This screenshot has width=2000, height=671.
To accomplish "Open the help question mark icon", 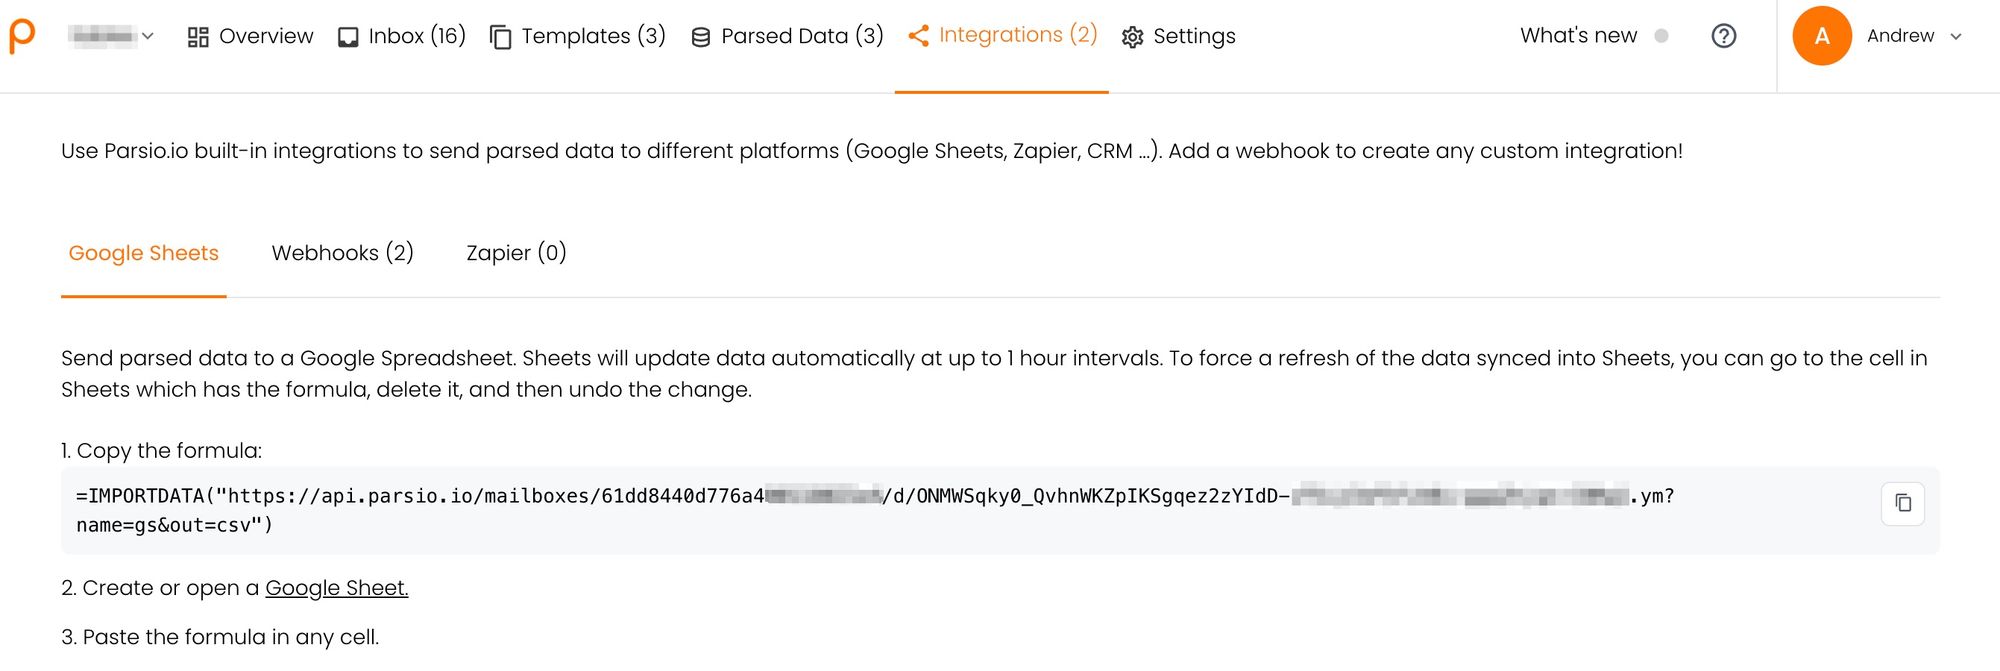I will click(1723, 36).
